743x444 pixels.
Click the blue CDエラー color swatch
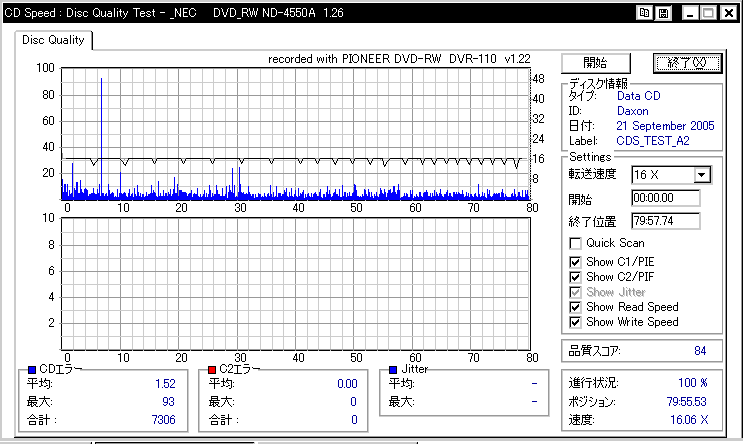point(32,370)
